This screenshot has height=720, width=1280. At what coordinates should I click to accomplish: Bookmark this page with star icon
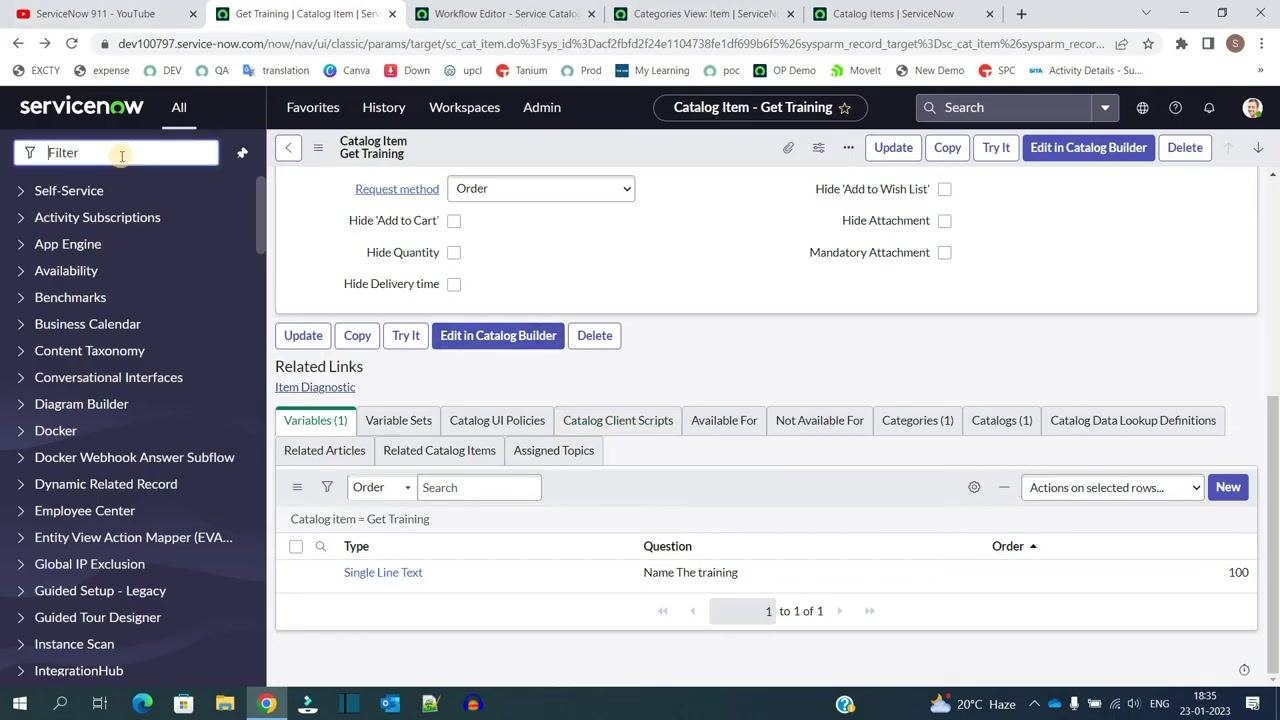point(1148,44)
